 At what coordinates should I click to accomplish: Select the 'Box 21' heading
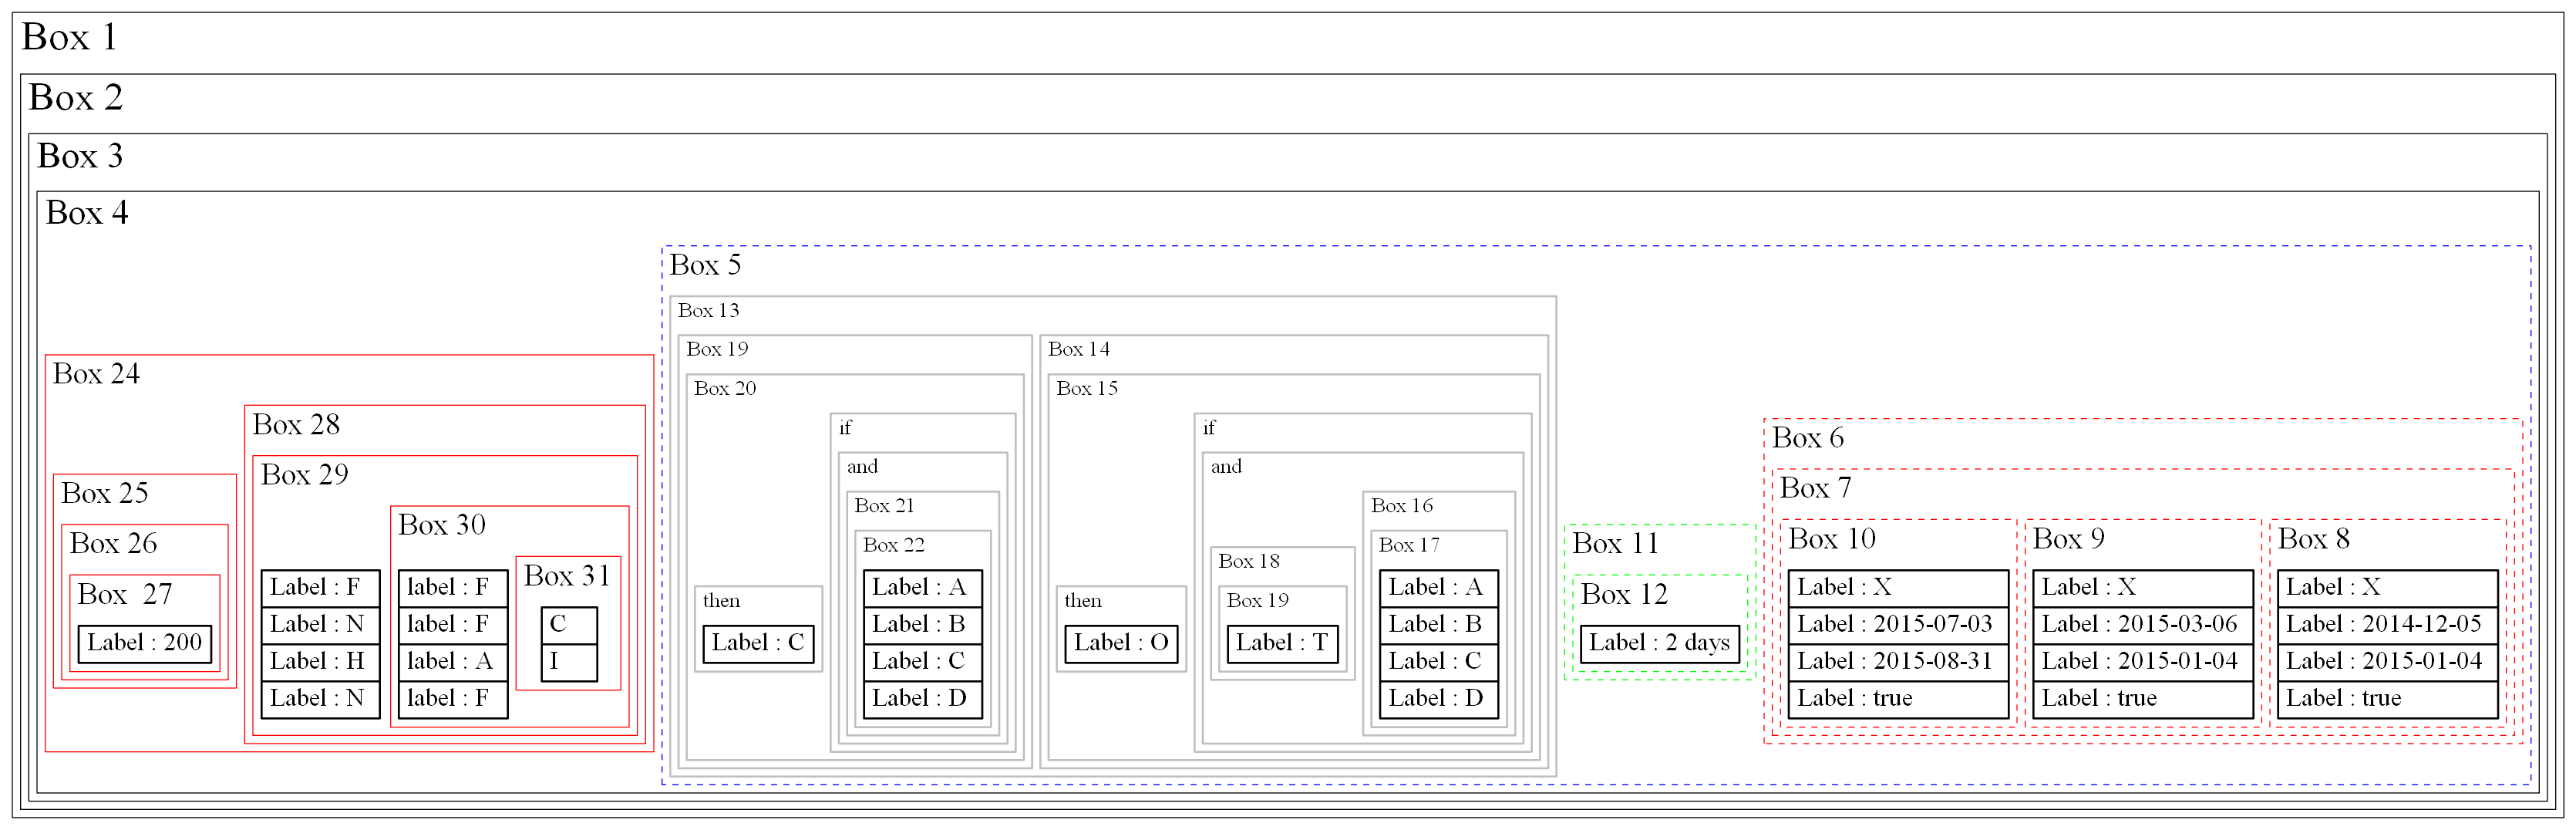point(884,506)
